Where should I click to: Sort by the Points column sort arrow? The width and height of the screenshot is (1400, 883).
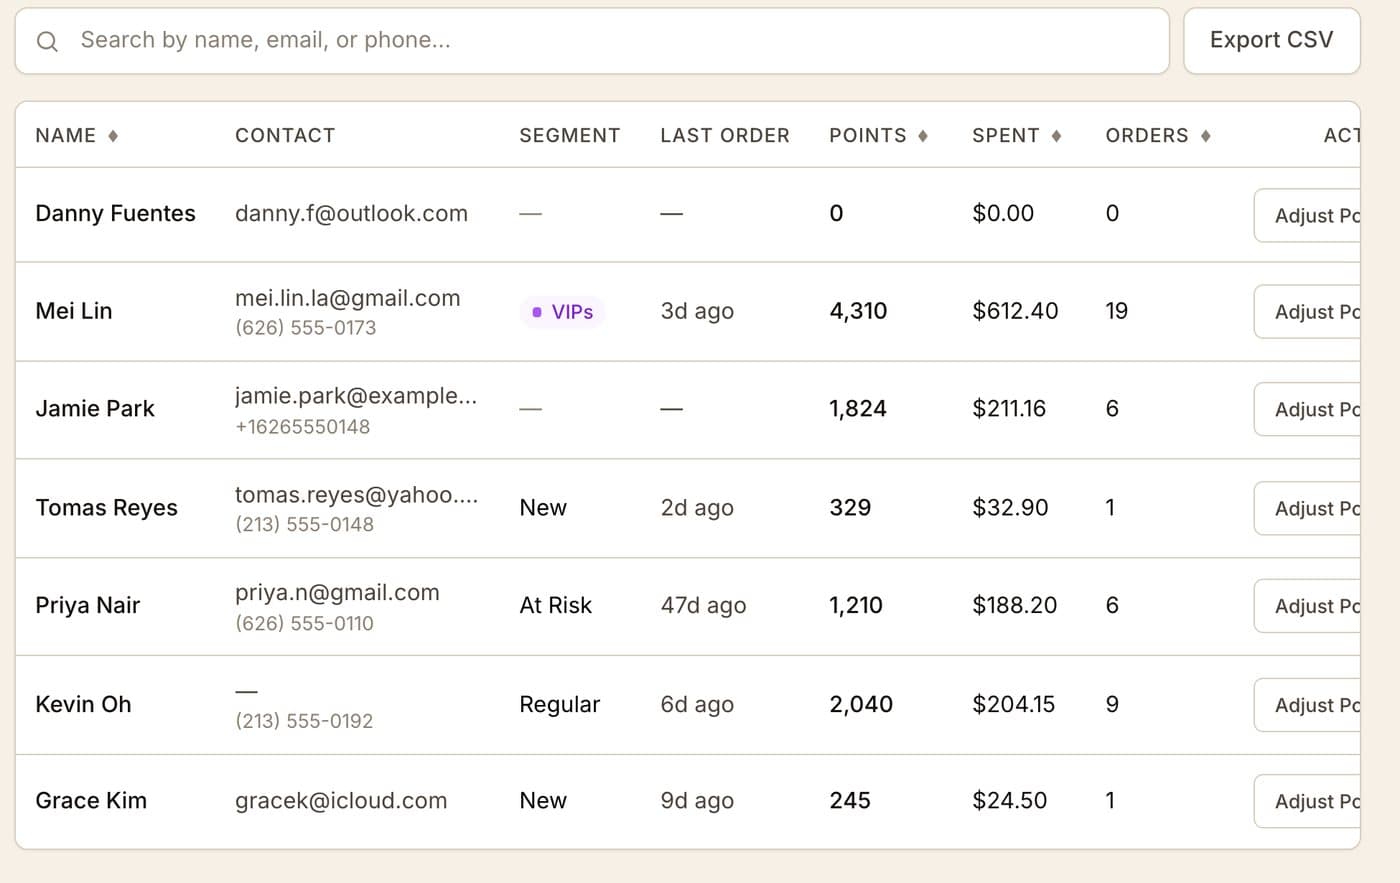[x=923, y=136]
